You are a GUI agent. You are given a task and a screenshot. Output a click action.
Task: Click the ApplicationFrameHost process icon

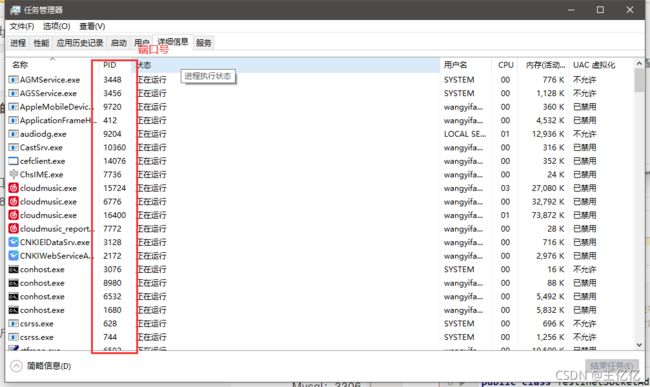coord(13,120)
